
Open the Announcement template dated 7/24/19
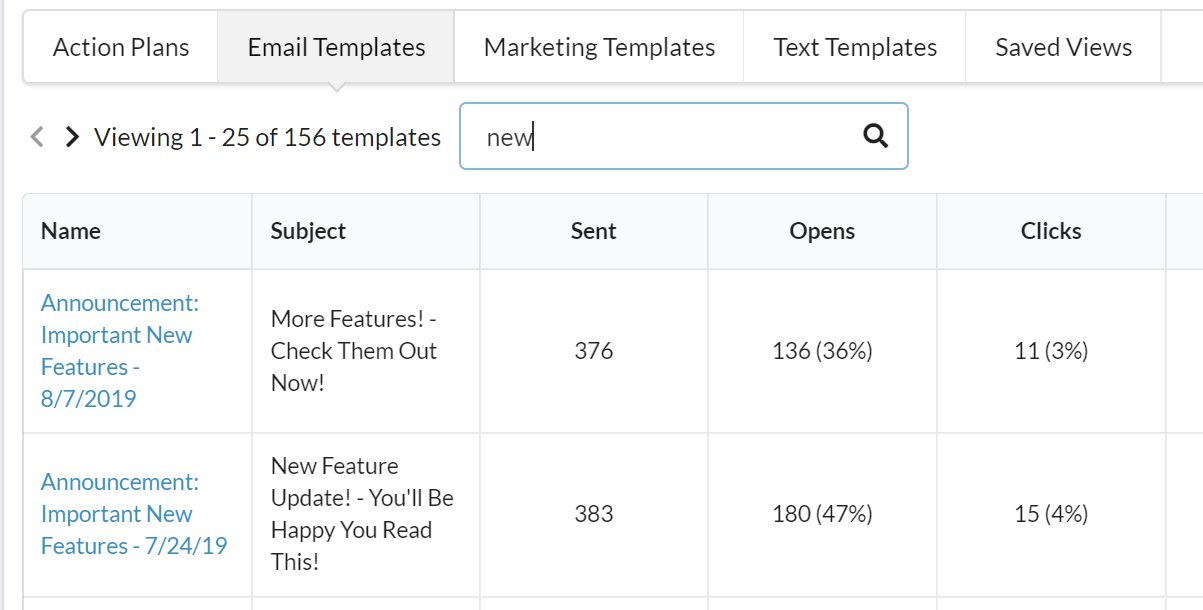(x=133, y=514)
